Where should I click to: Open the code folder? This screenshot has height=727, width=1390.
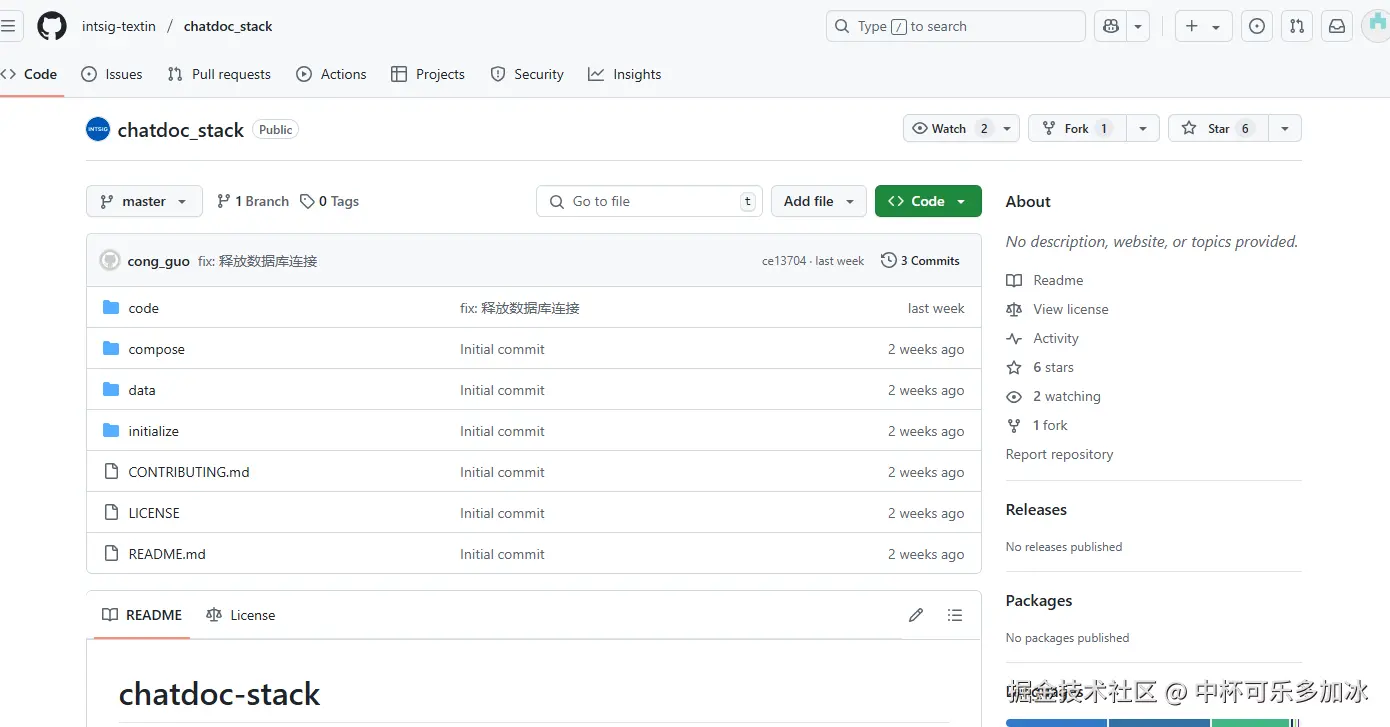tap(144, 308)
